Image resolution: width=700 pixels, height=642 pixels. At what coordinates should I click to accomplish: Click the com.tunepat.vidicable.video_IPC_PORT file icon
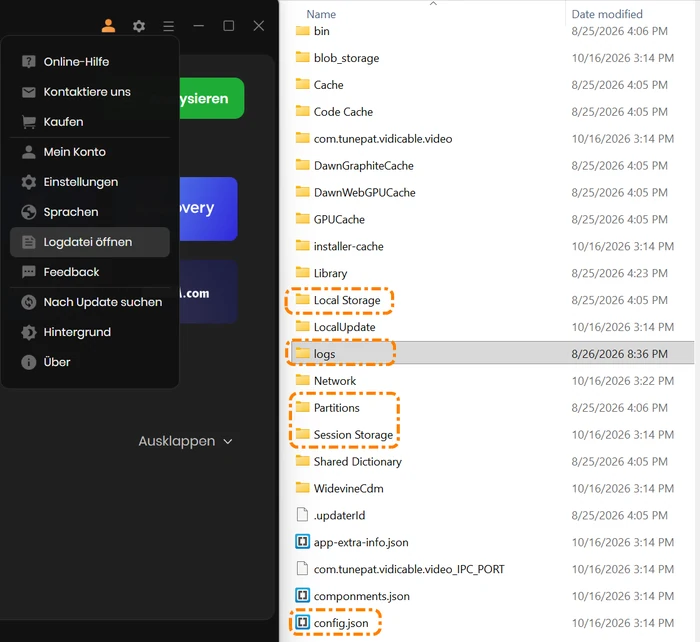coord(302,568)
